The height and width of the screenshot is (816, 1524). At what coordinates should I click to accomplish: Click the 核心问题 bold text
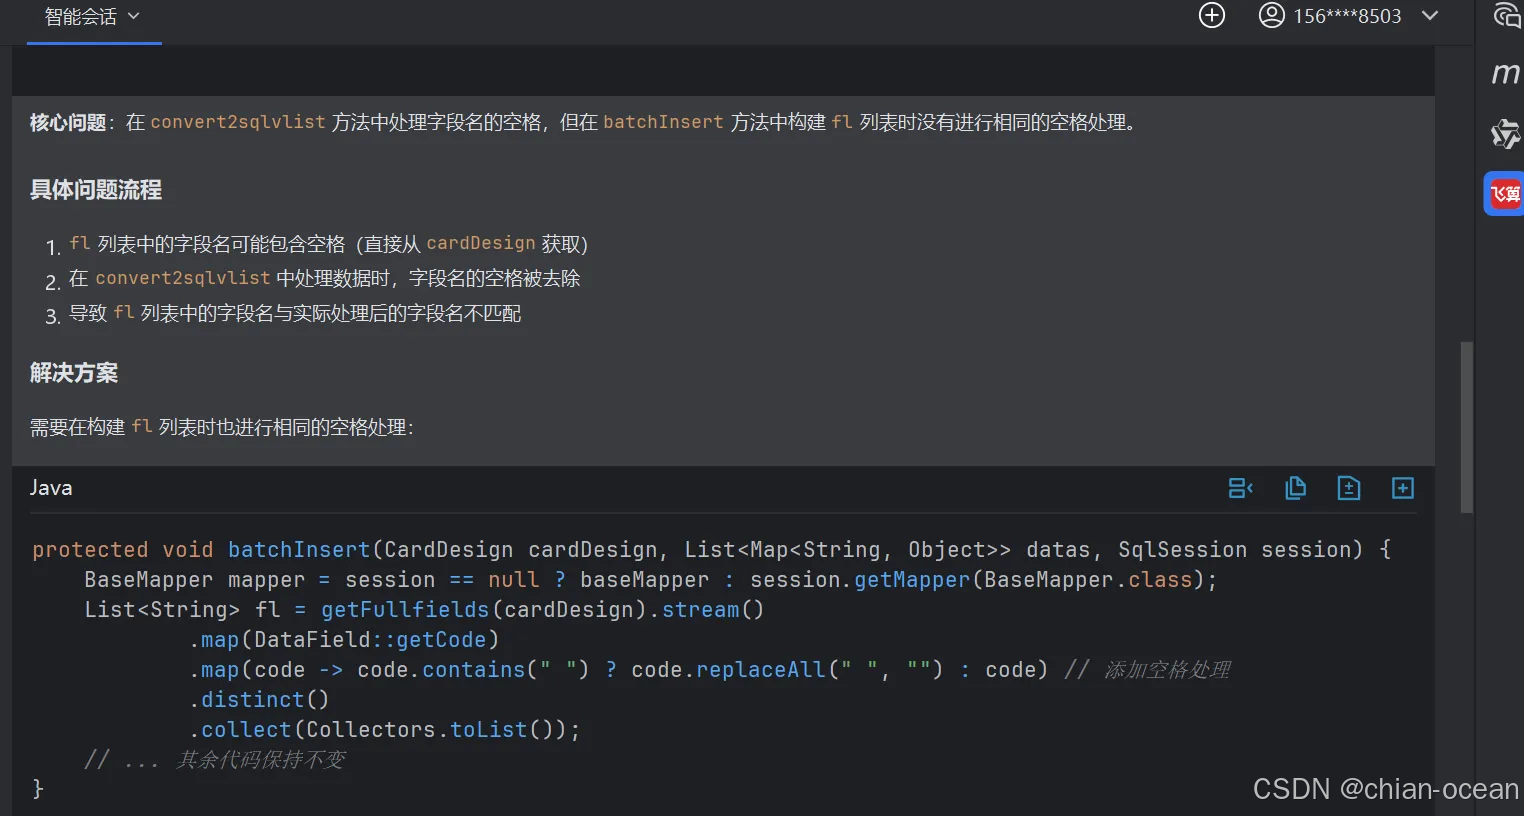(68, 123)
